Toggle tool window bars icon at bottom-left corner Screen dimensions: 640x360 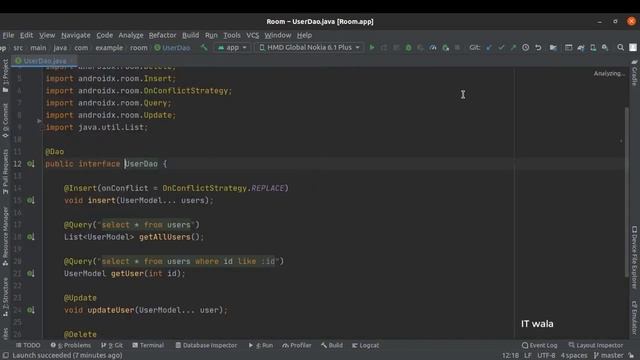5,356
